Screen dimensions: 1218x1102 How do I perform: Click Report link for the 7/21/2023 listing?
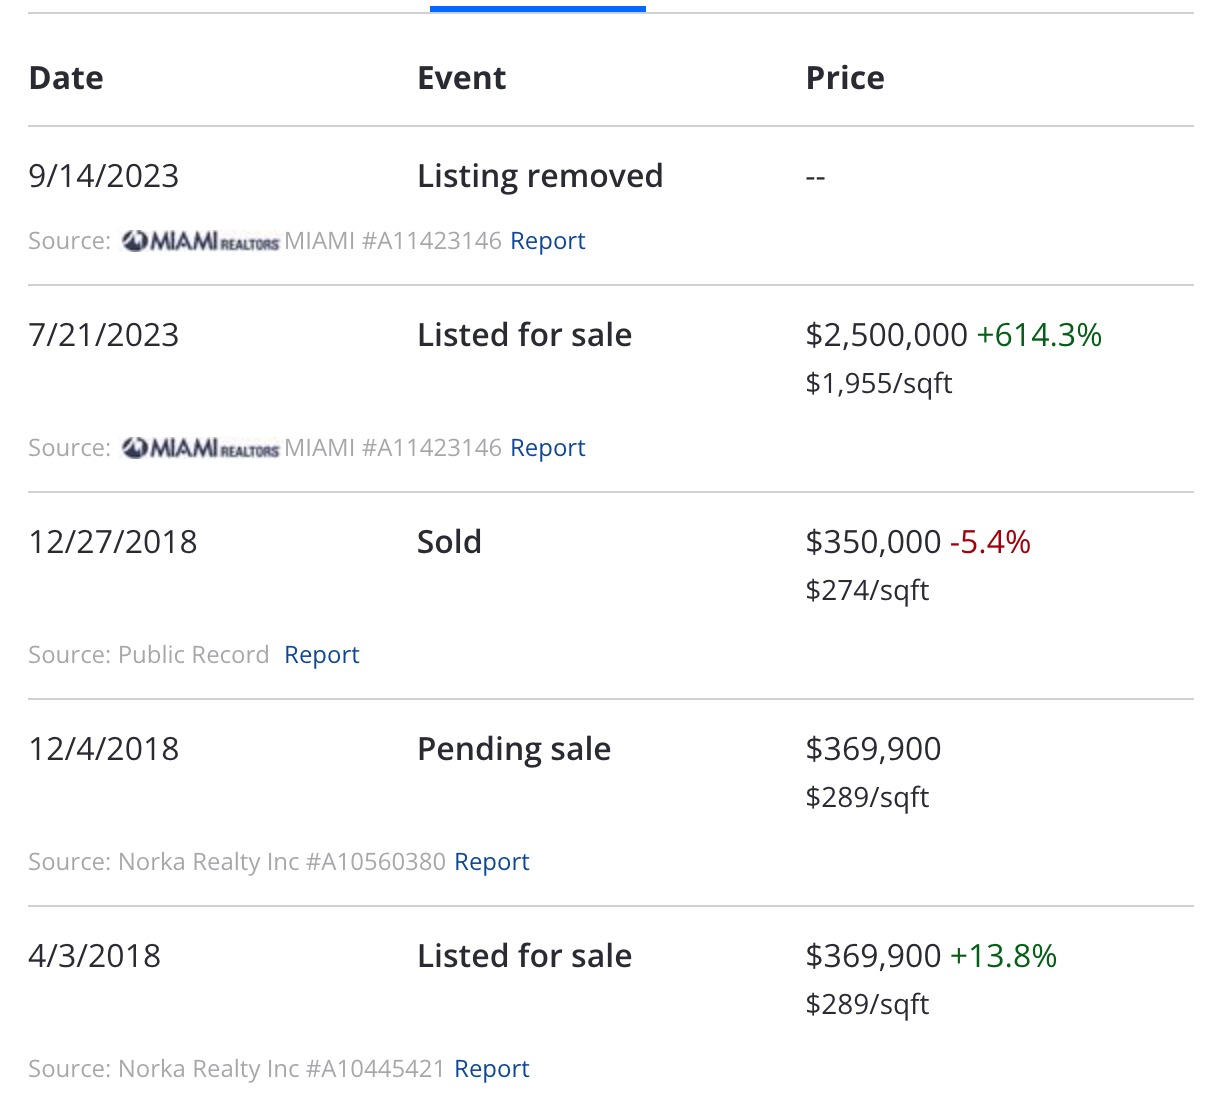click(547, 448)
